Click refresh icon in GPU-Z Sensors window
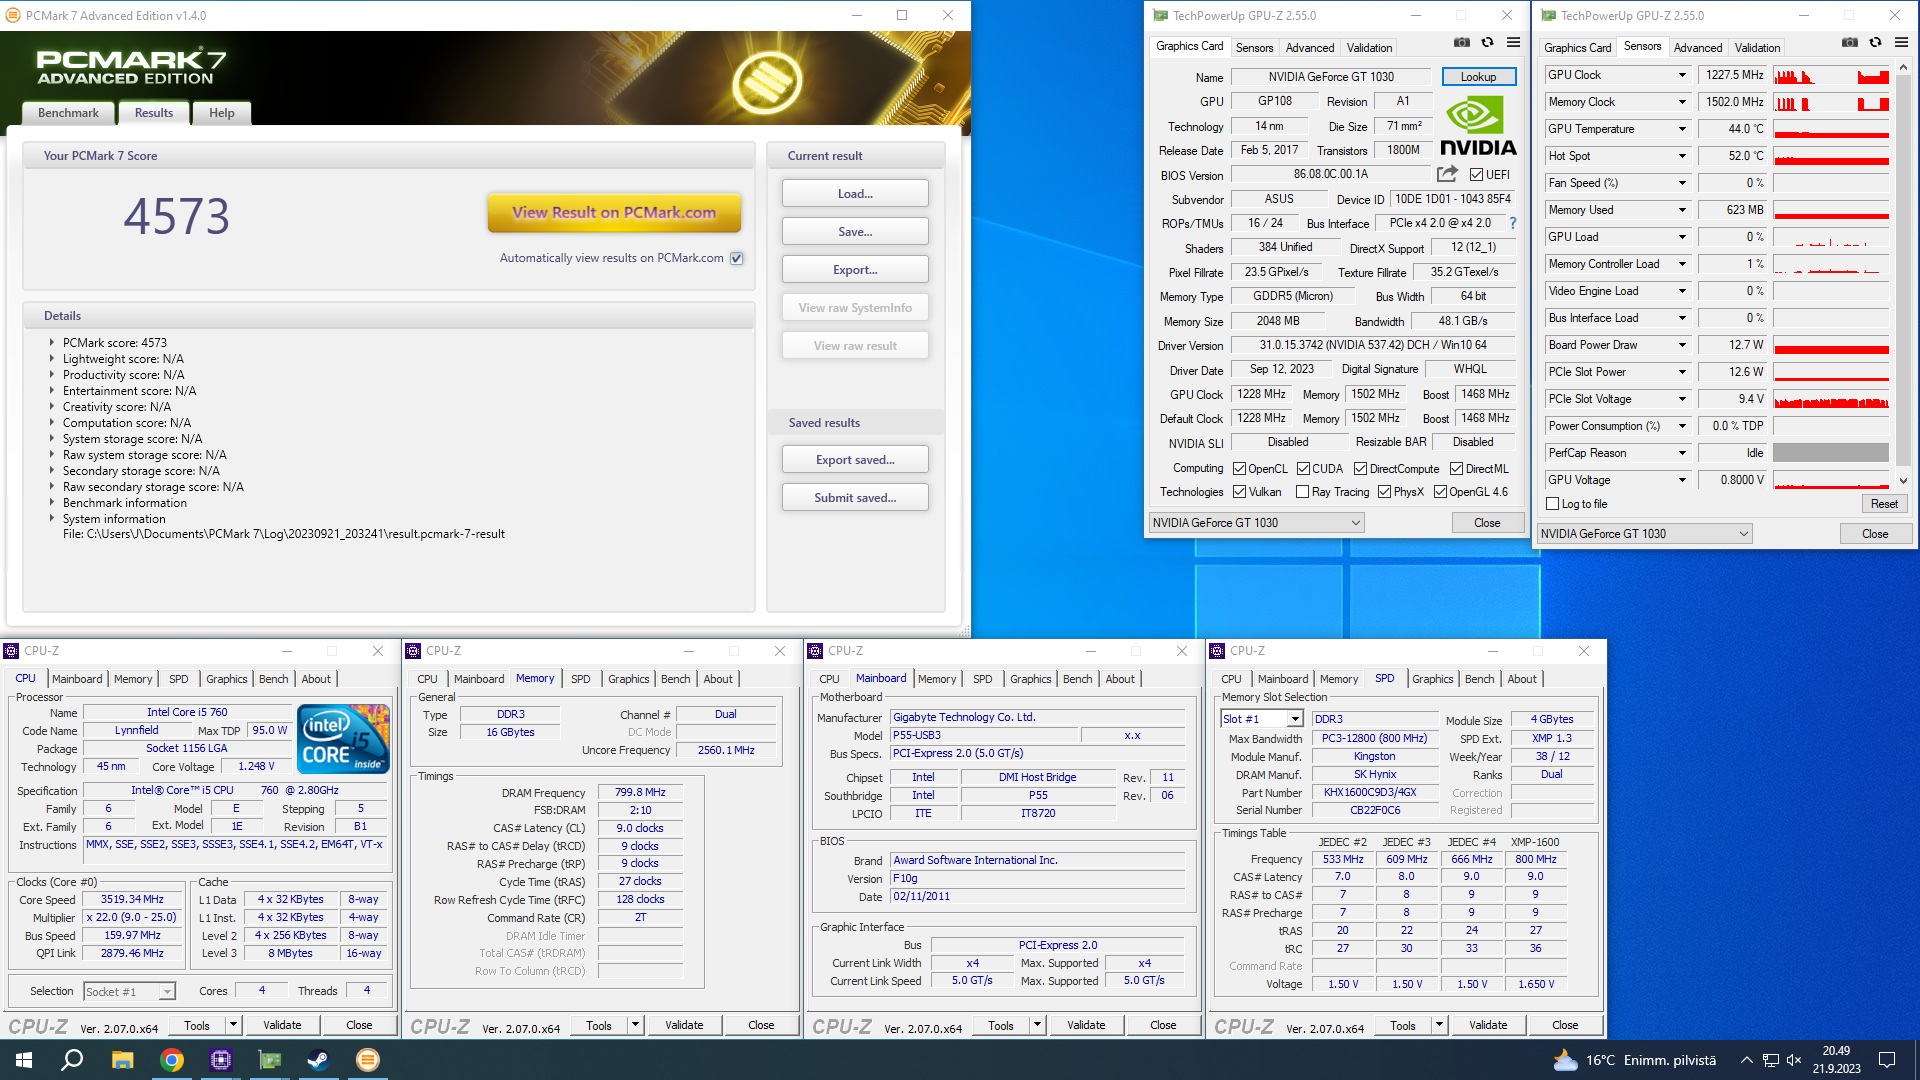This screenshot has width=1920, height=1080. [1875, 43]
